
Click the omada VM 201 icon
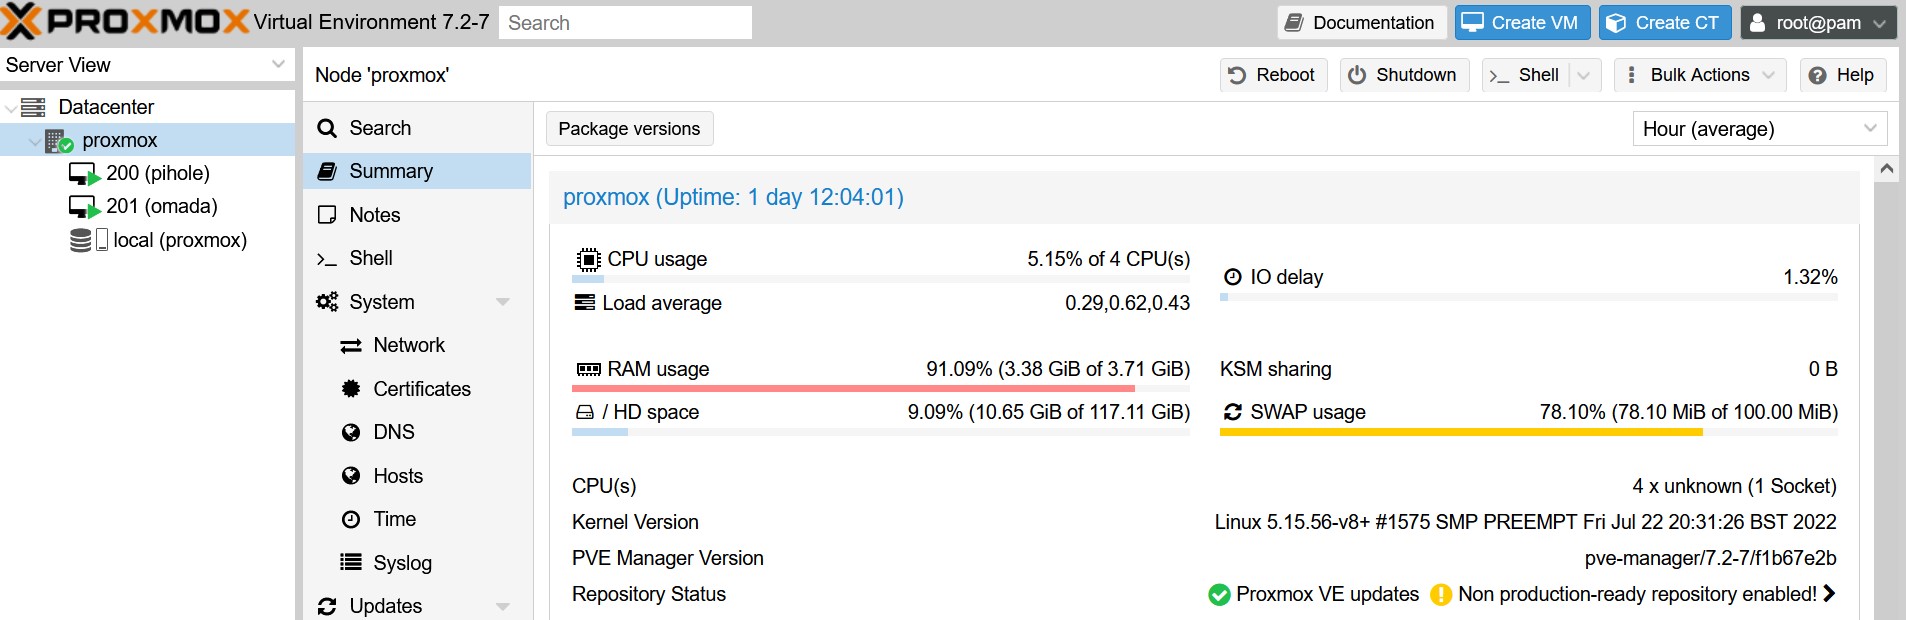point(84,207)
